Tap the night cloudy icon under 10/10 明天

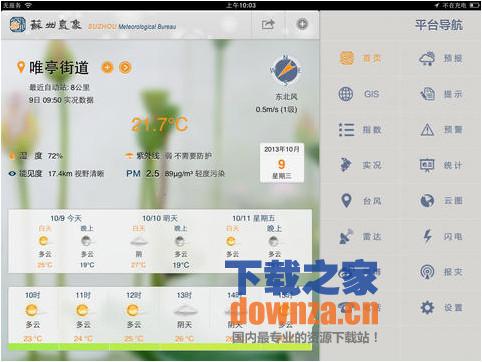coord(180,241)
